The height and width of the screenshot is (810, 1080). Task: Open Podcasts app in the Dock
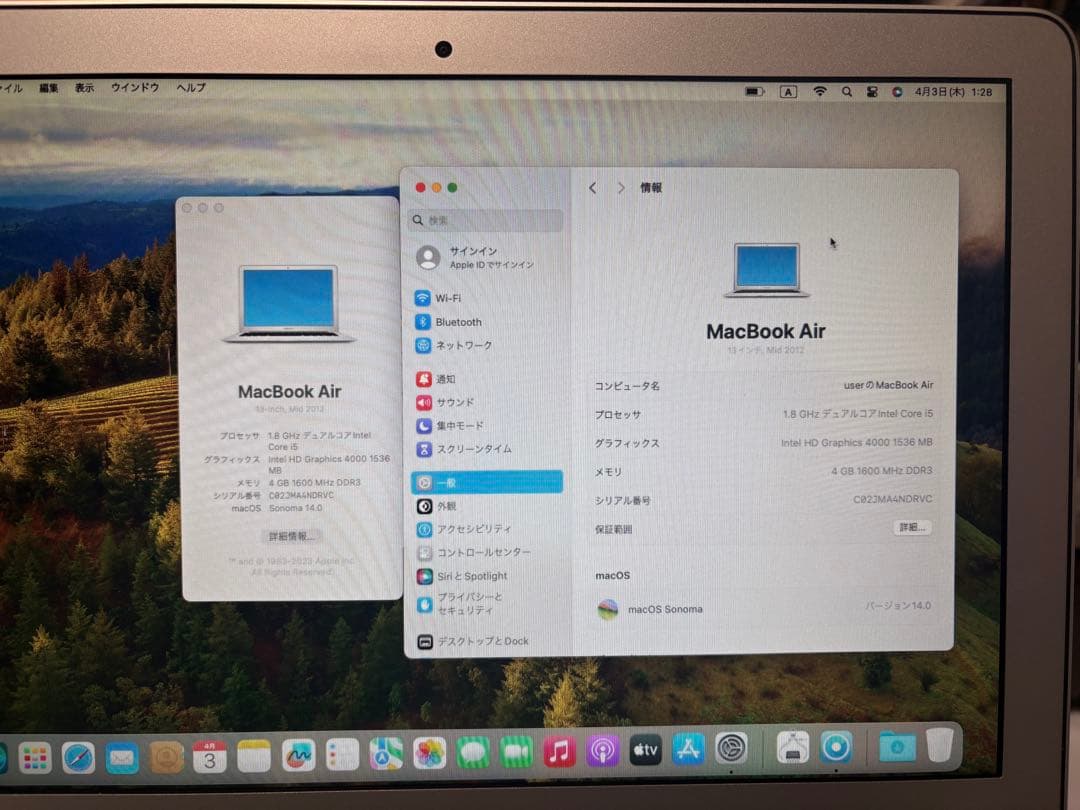[603, 750]
